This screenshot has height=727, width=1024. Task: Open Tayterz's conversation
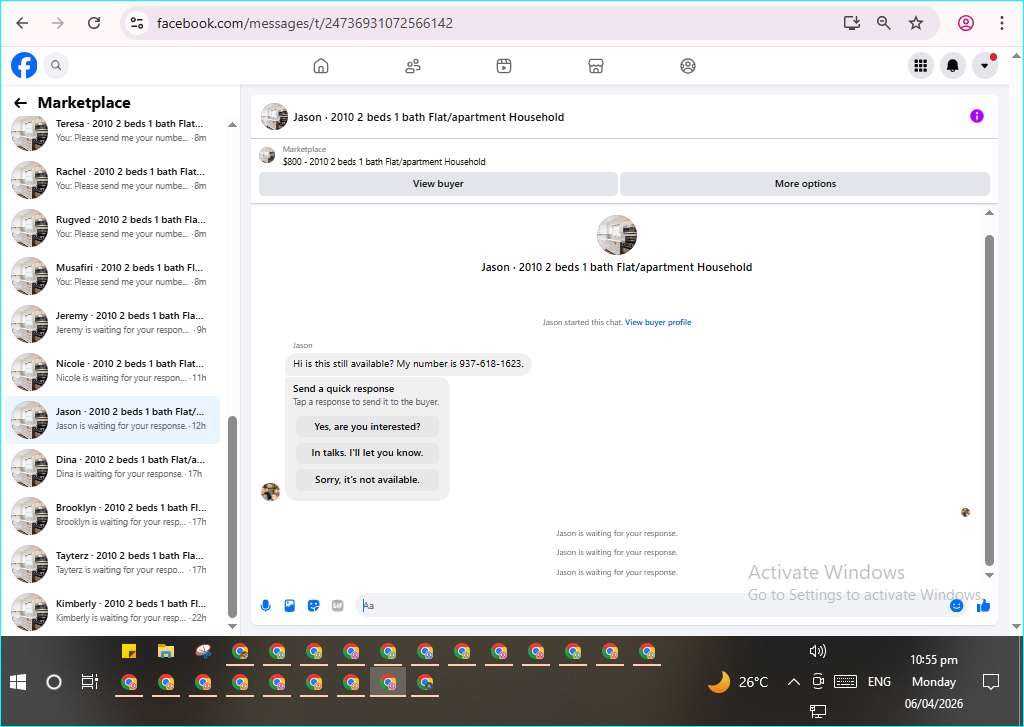click(x=112, y=562)
